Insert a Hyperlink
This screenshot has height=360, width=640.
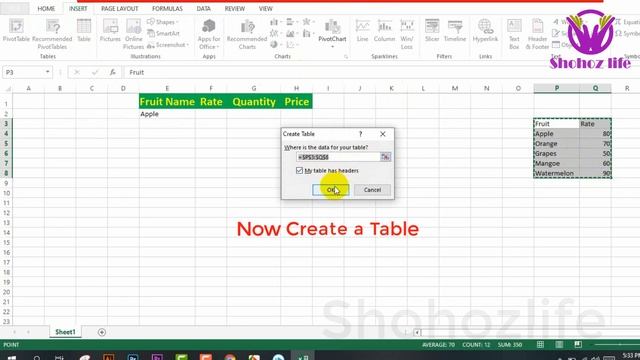click(x=485, y=30)
